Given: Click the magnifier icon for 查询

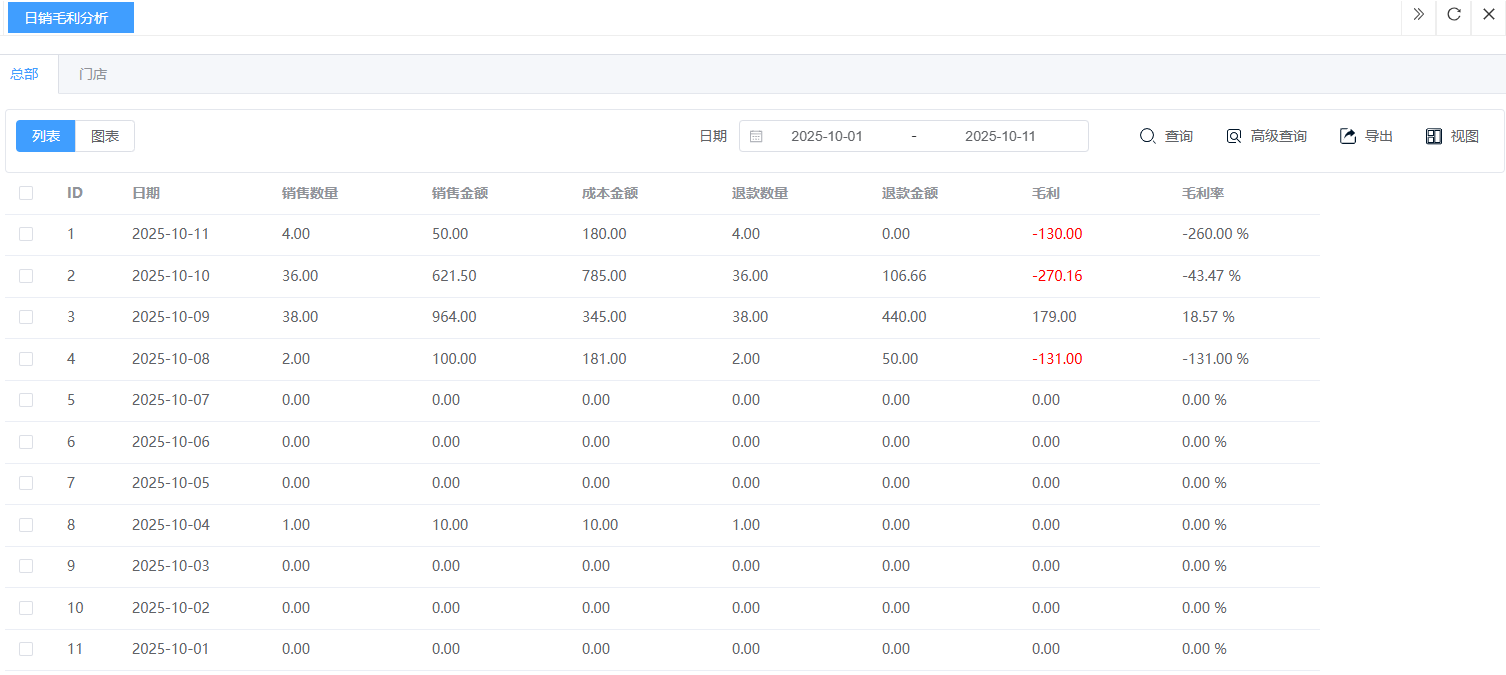Looking at the screenshot, I should coord(1147,136).
